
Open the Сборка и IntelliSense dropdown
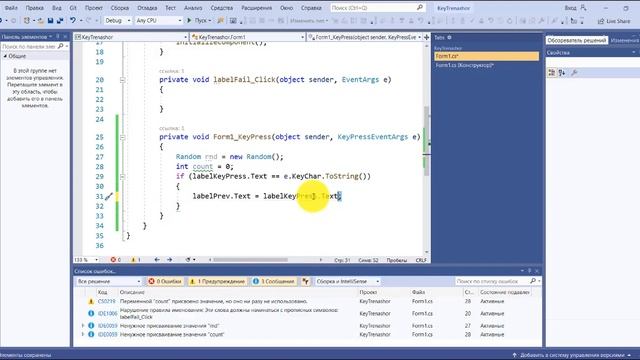pyautogui.click(x=347, y=281)
